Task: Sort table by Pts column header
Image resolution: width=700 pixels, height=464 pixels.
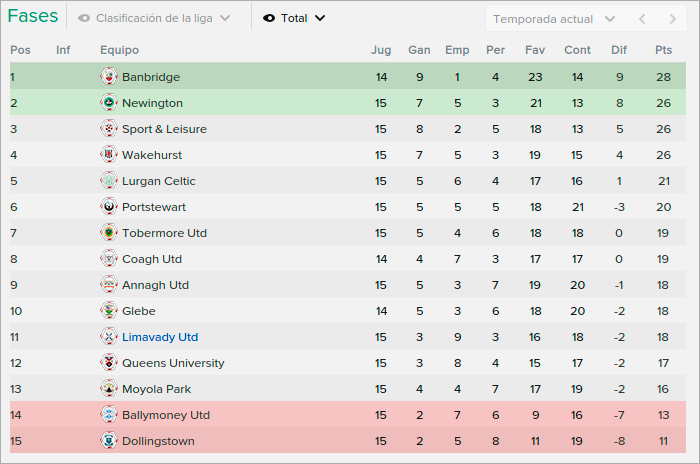Action: point(663,50)
